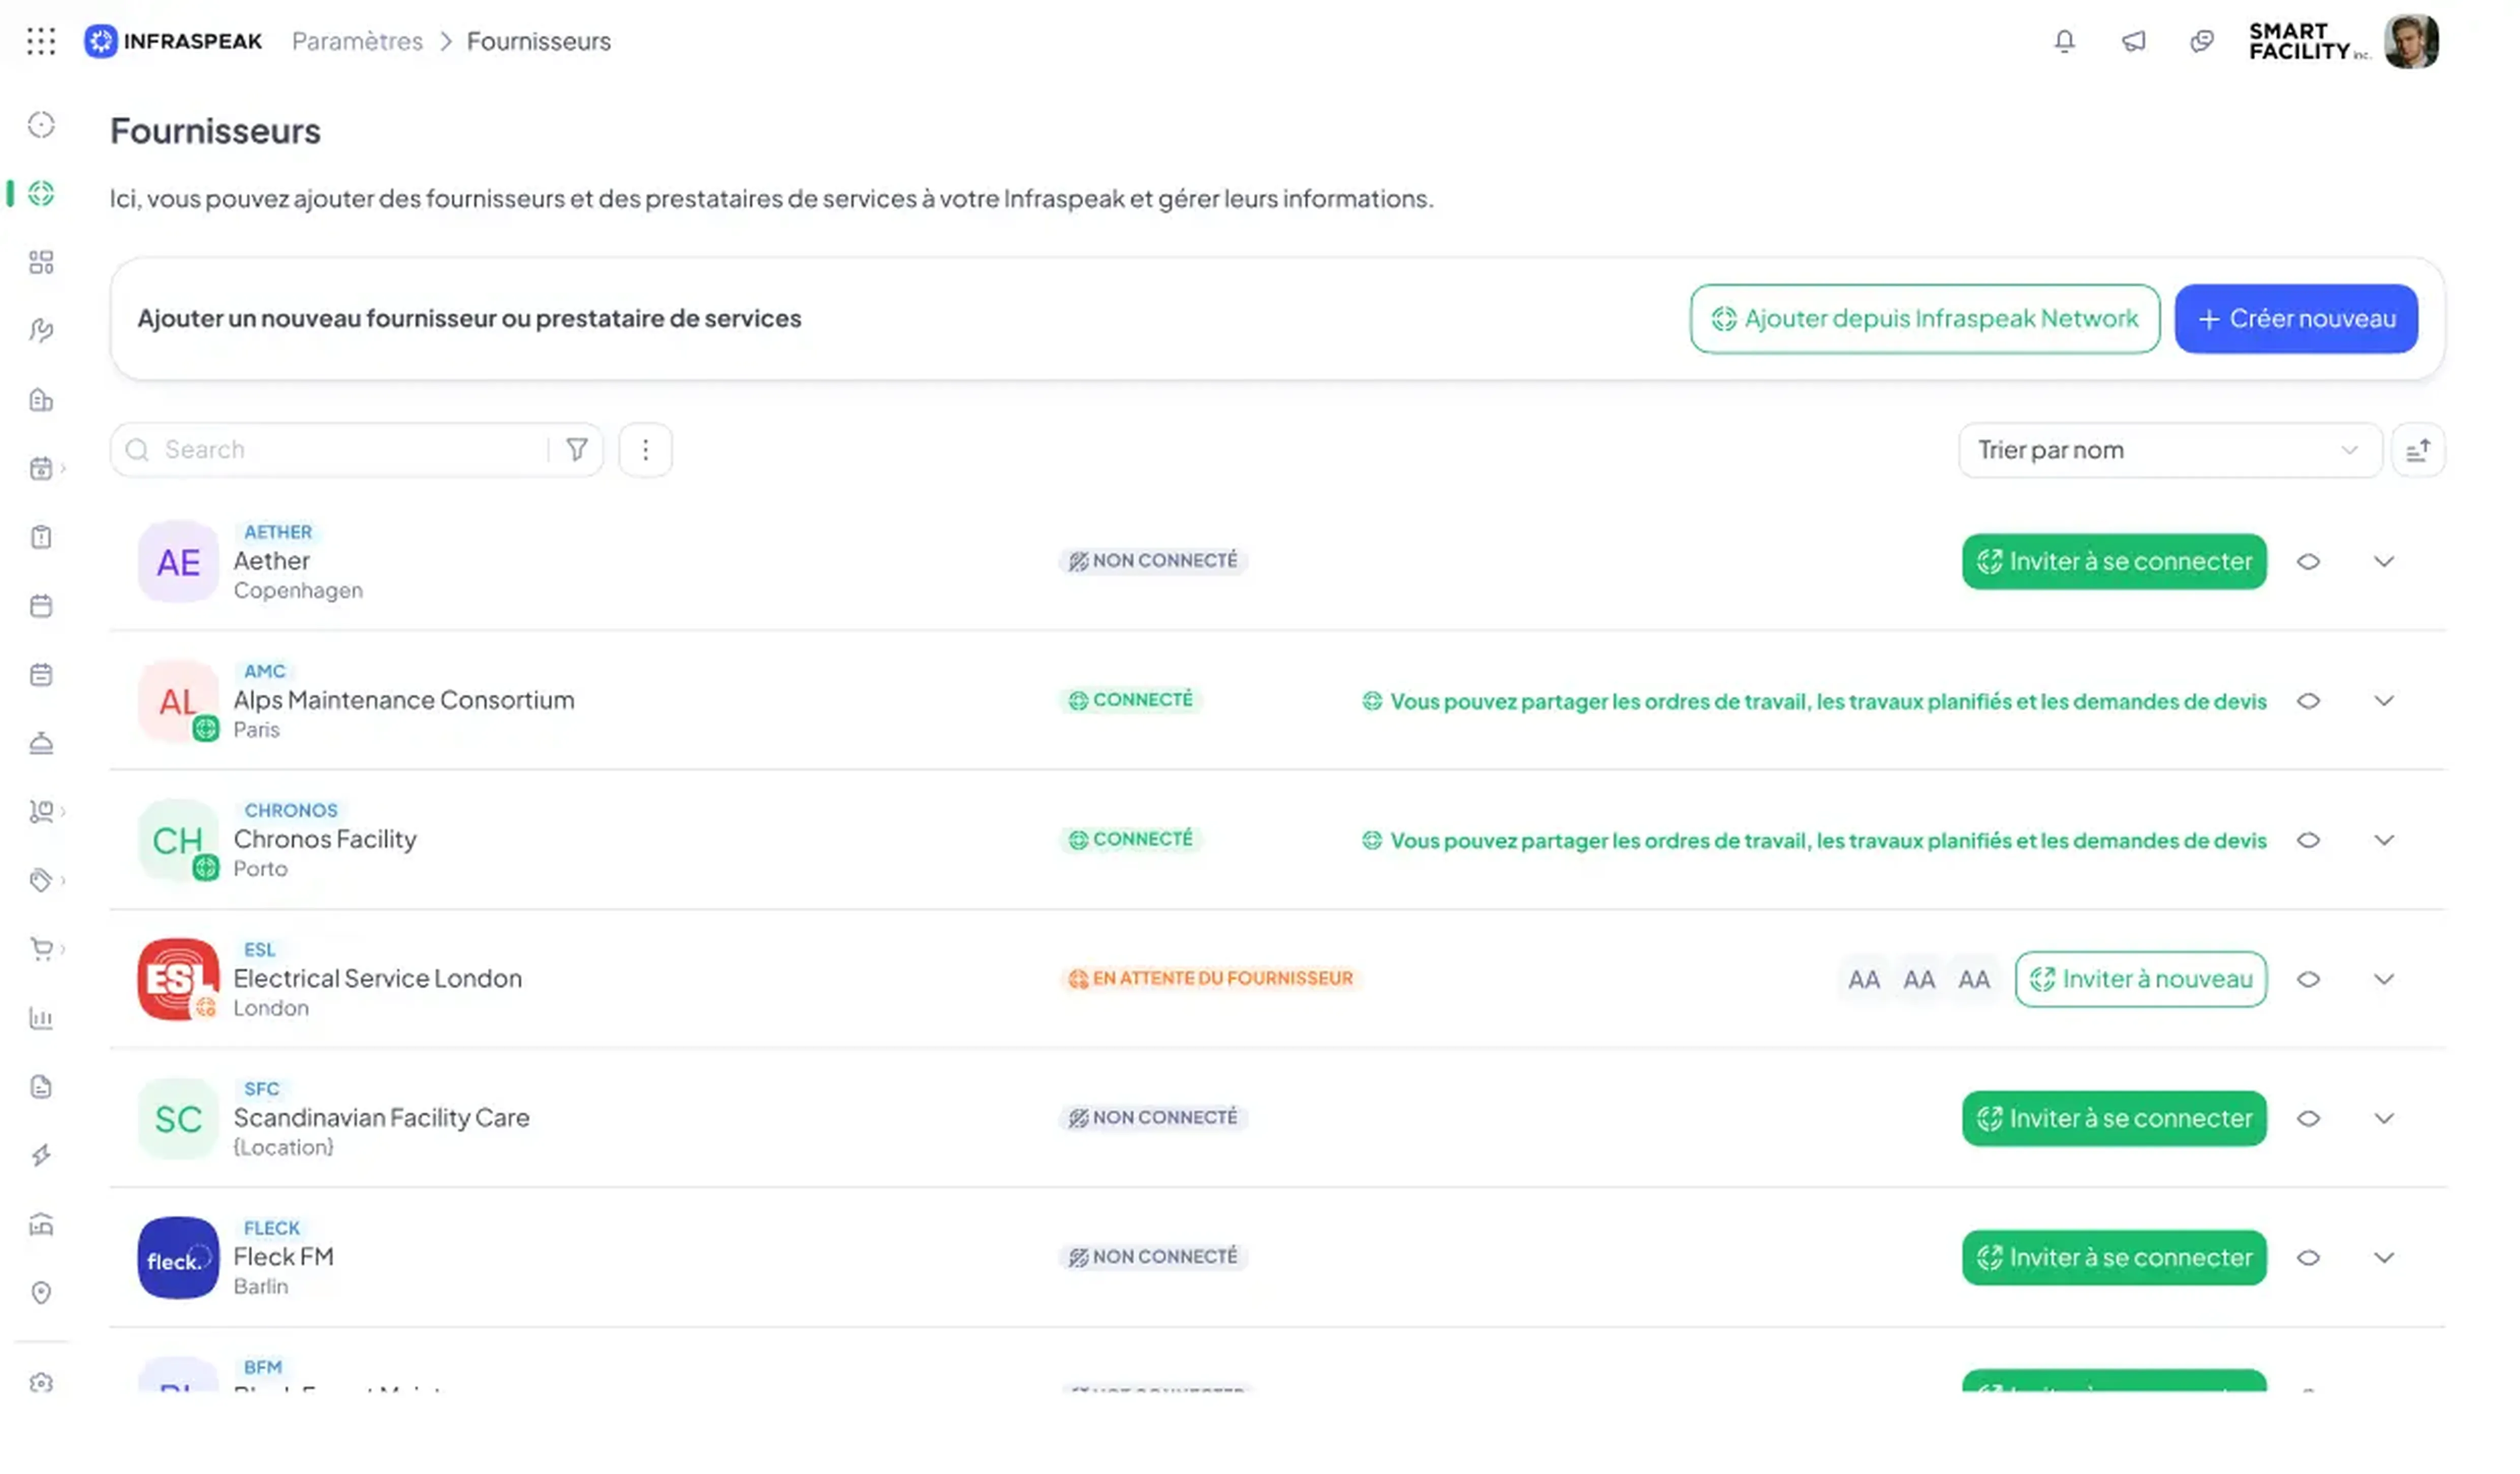The image size is (2520, 1474).
Task: Open the charts section in sidebar
Action: click(x=41, y=1019)
